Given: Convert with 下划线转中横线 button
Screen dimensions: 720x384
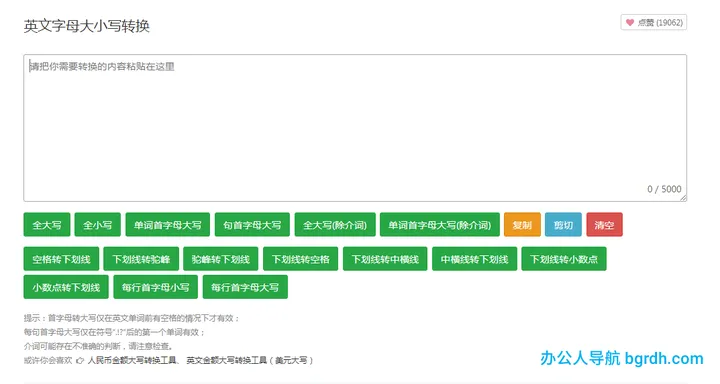Looking at the screenshot, I should pyautogui.click(x=385, y=259).
